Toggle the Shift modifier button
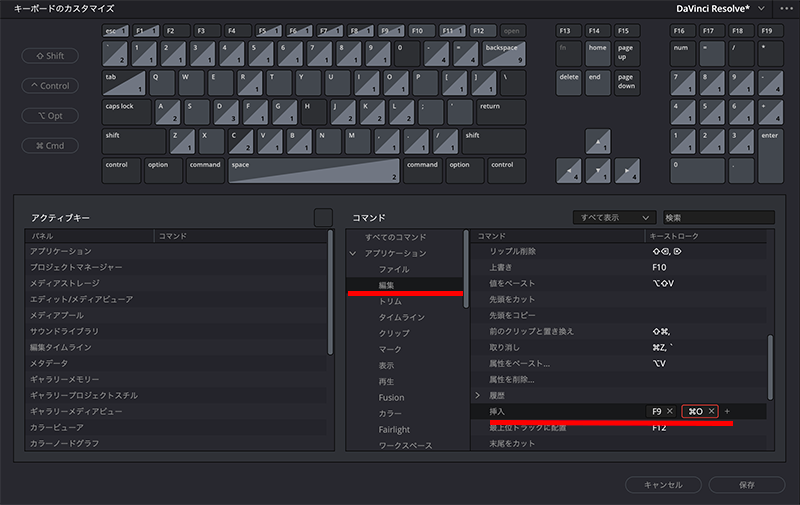This screenshot has width=800, height=505. [50, 56]
